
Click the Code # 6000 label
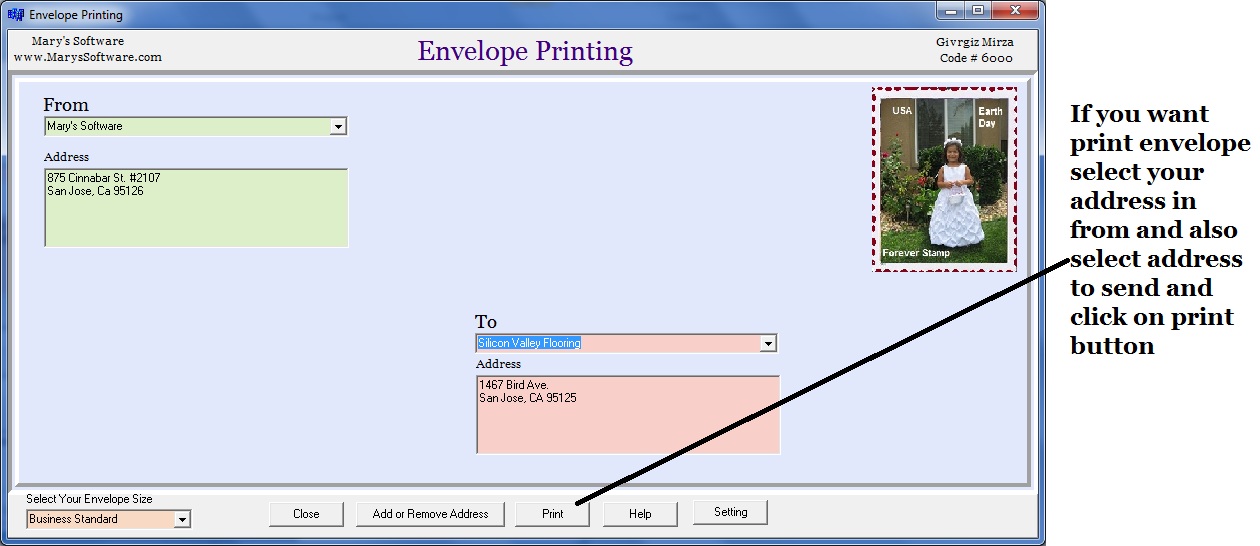(x=976, y=58)
